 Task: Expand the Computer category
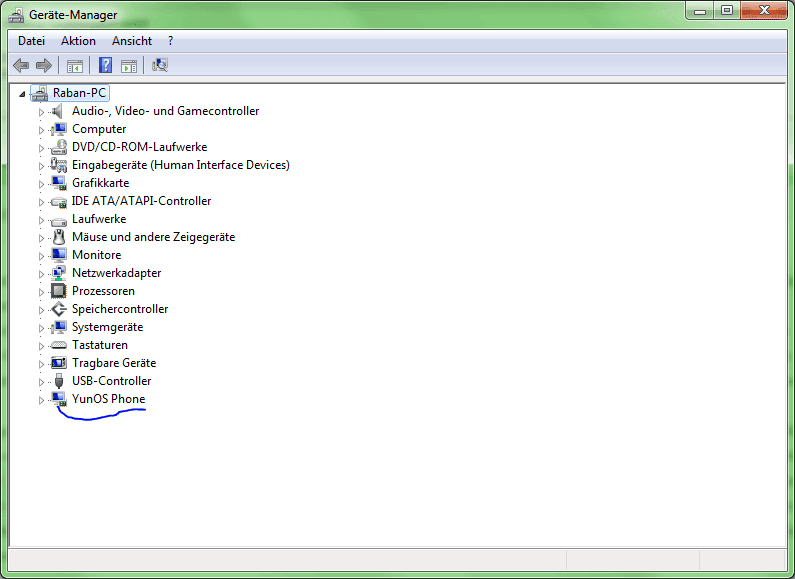click(x=42, y=130)
